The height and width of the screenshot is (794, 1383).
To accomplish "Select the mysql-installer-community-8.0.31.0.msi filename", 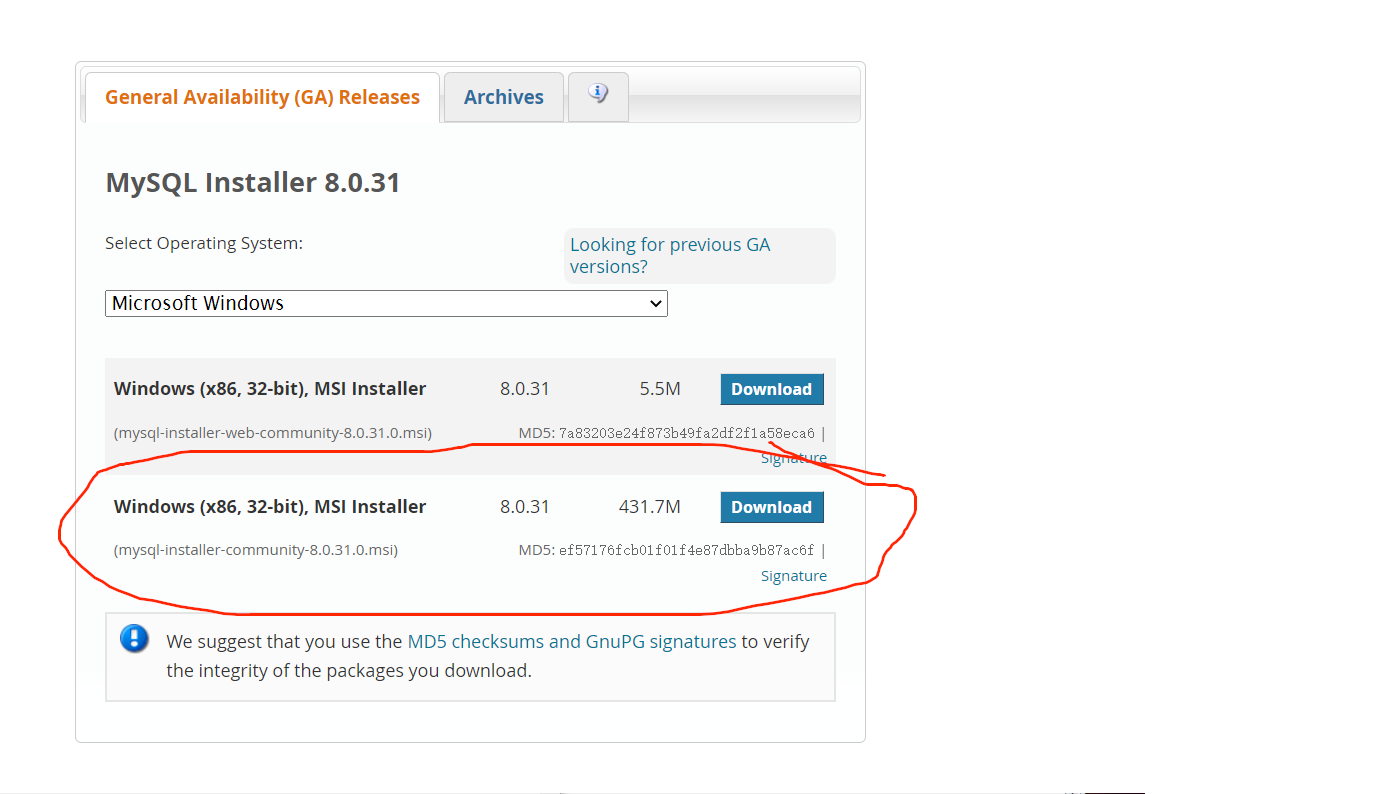I will click(256, 550).
